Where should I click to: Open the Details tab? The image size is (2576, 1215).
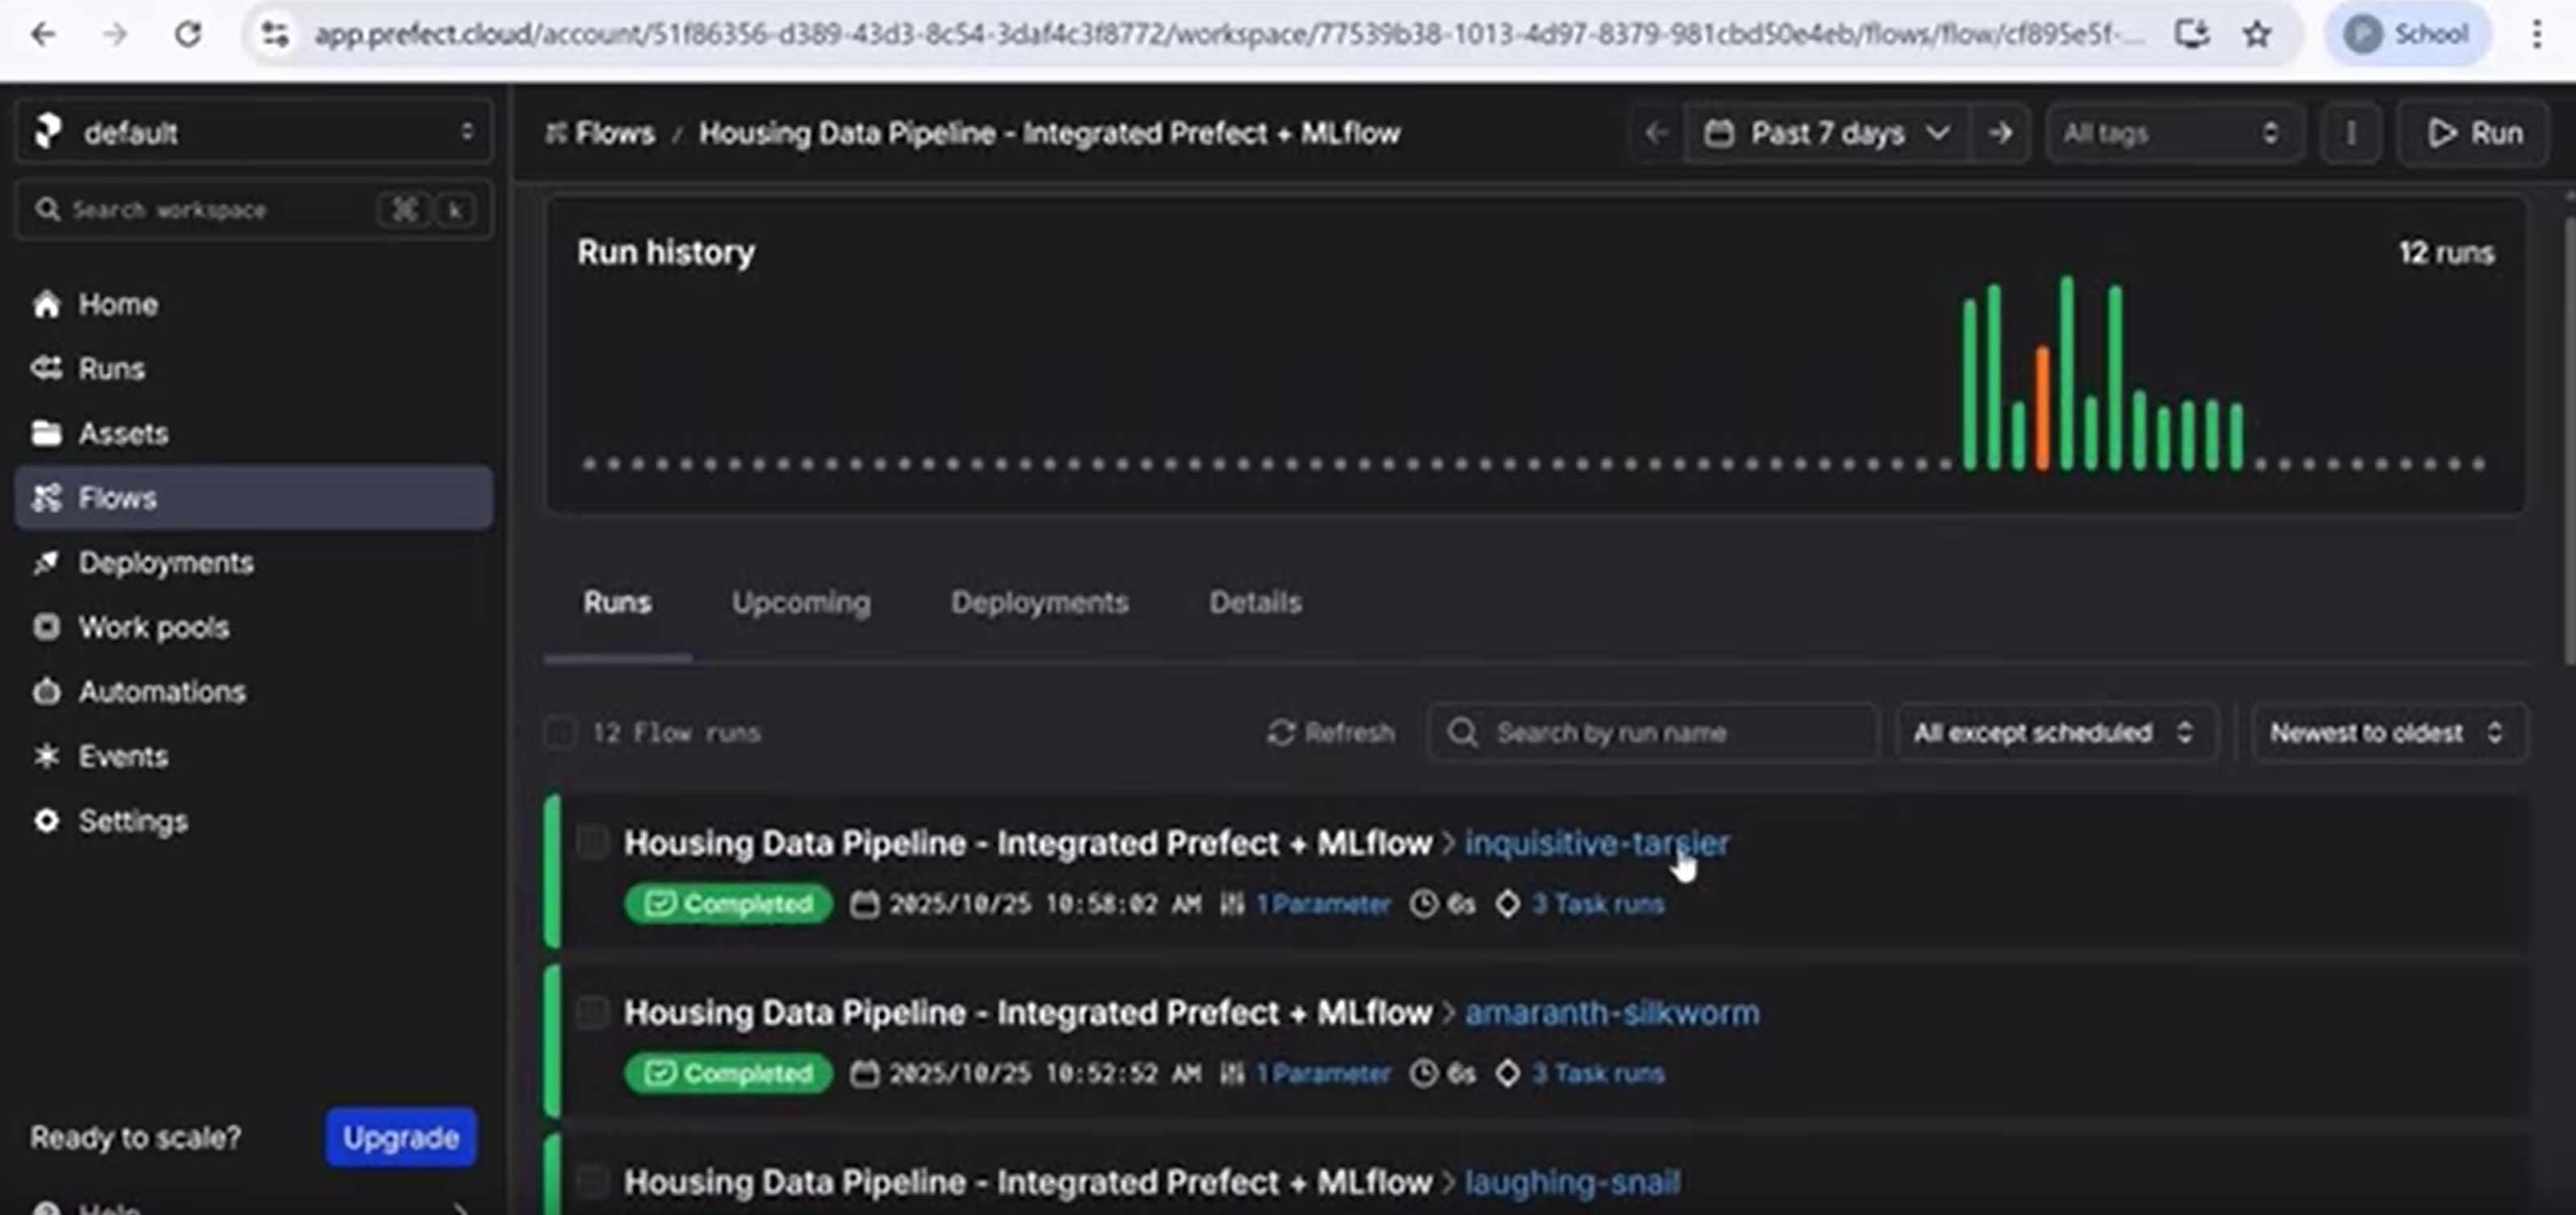pos(1255,602)
